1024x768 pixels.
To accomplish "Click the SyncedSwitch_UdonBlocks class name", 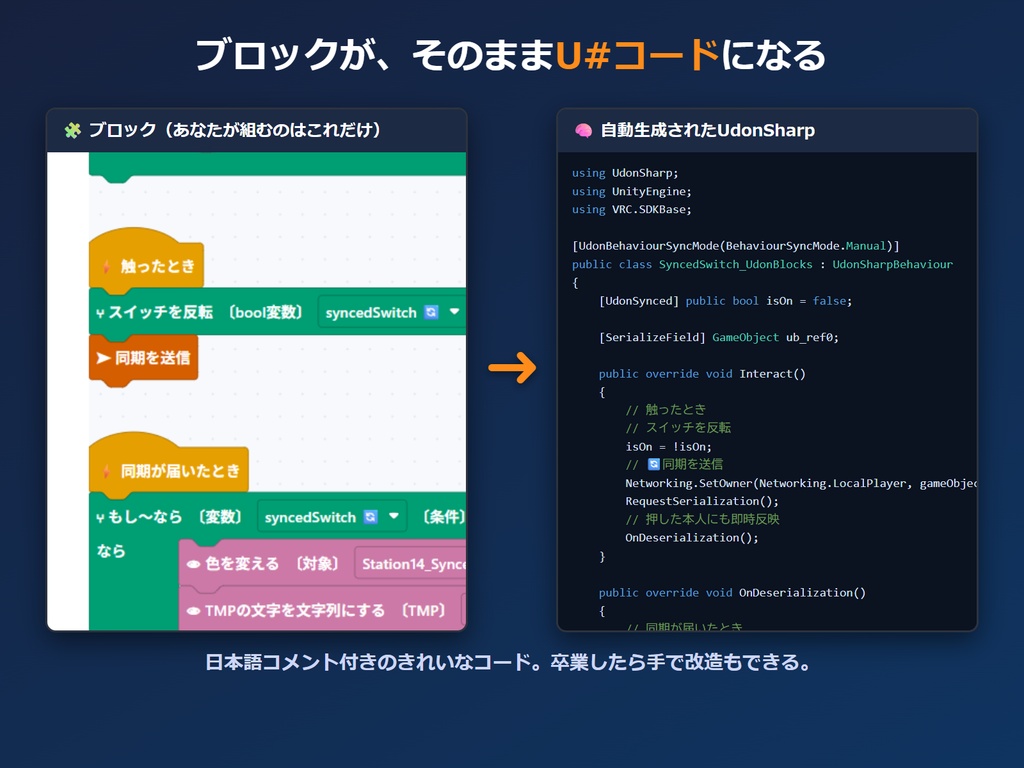I will (x=735, y=264).
